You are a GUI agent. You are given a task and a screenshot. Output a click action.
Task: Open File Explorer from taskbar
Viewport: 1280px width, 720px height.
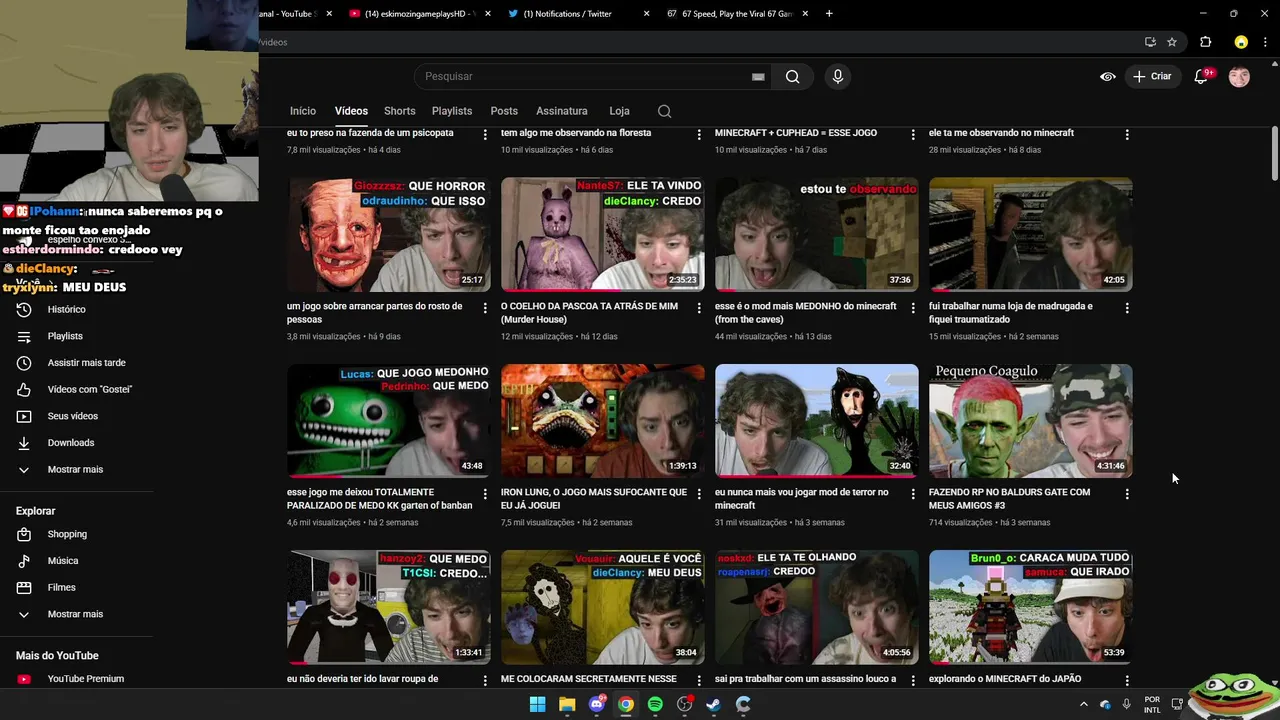[567, 704]
